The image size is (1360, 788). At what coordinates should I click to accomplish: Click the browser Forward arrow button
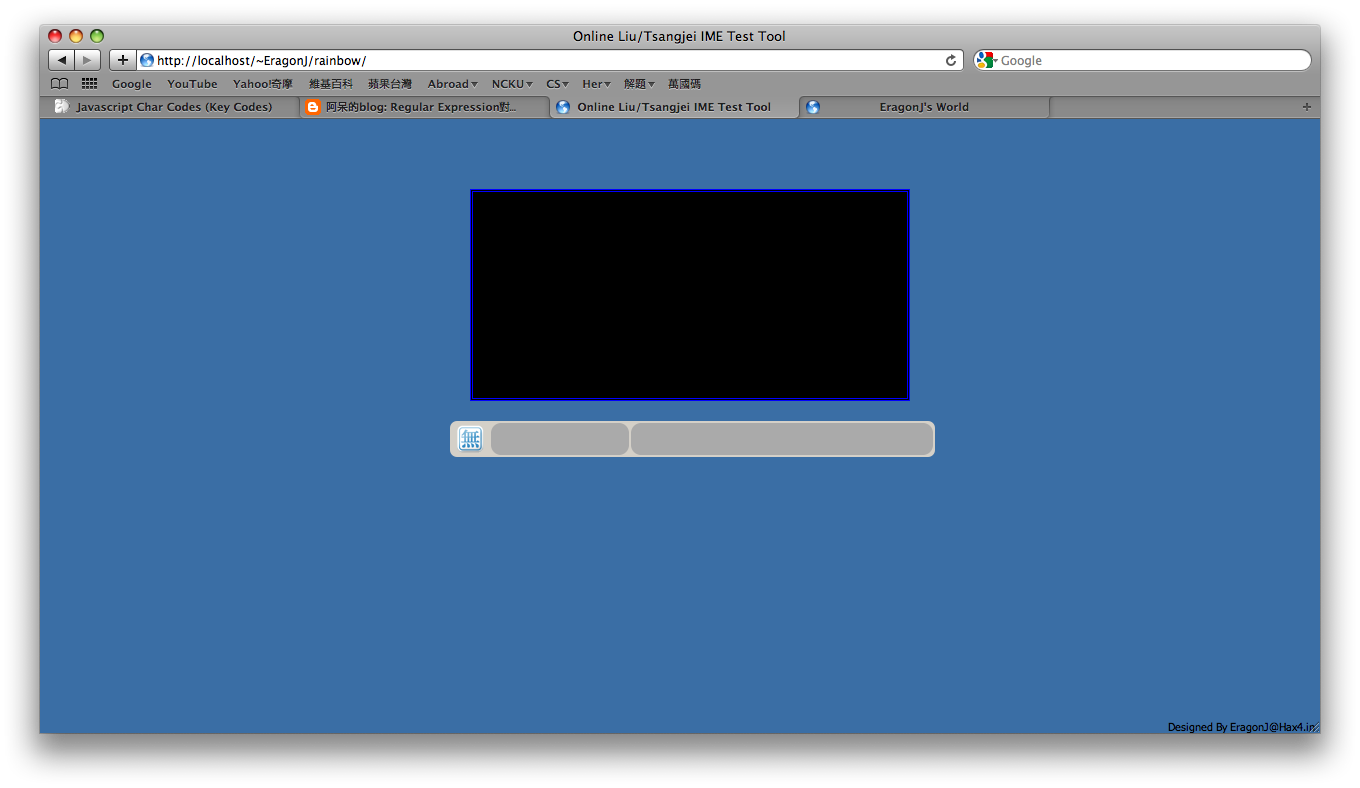pyautogui.click(x=87, y=60)
